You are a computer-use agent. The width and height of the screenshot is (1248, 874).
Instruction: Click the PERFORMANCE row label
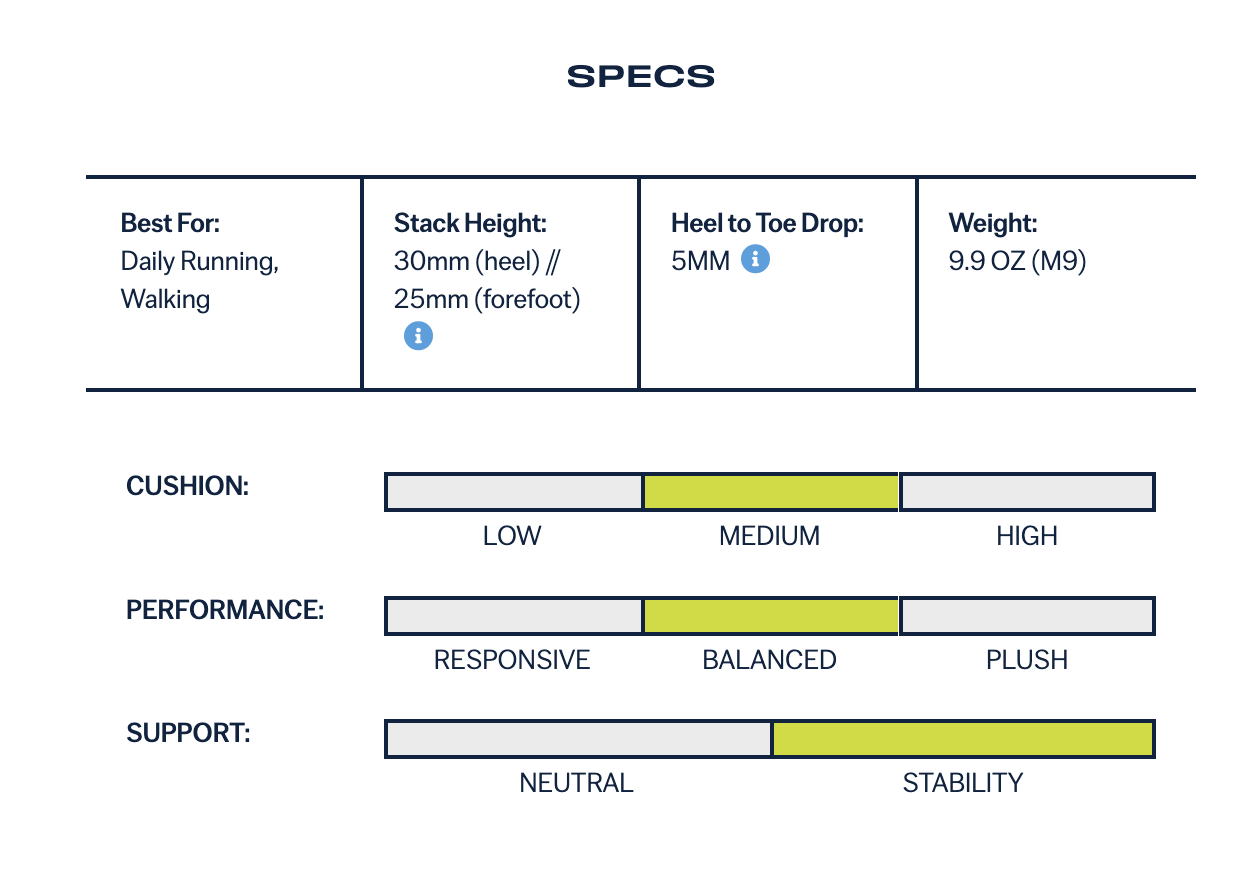(225, 610)
